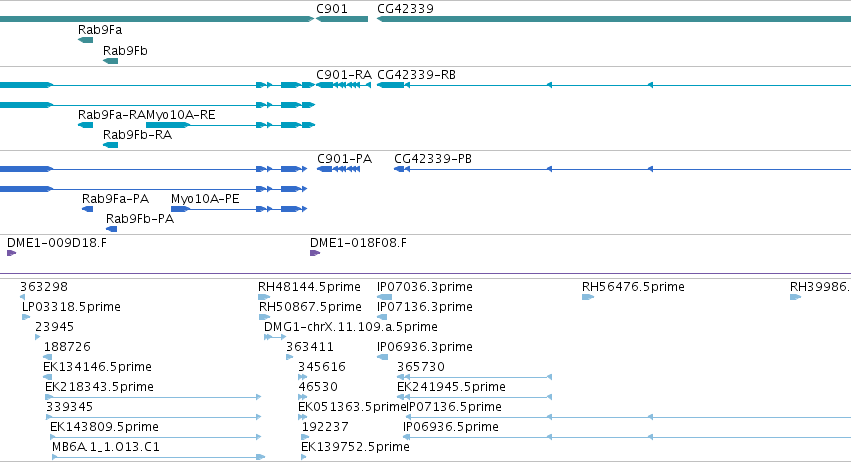
Task: Select the RH48144.5prime EST label
Action: (x=309, y=287)
